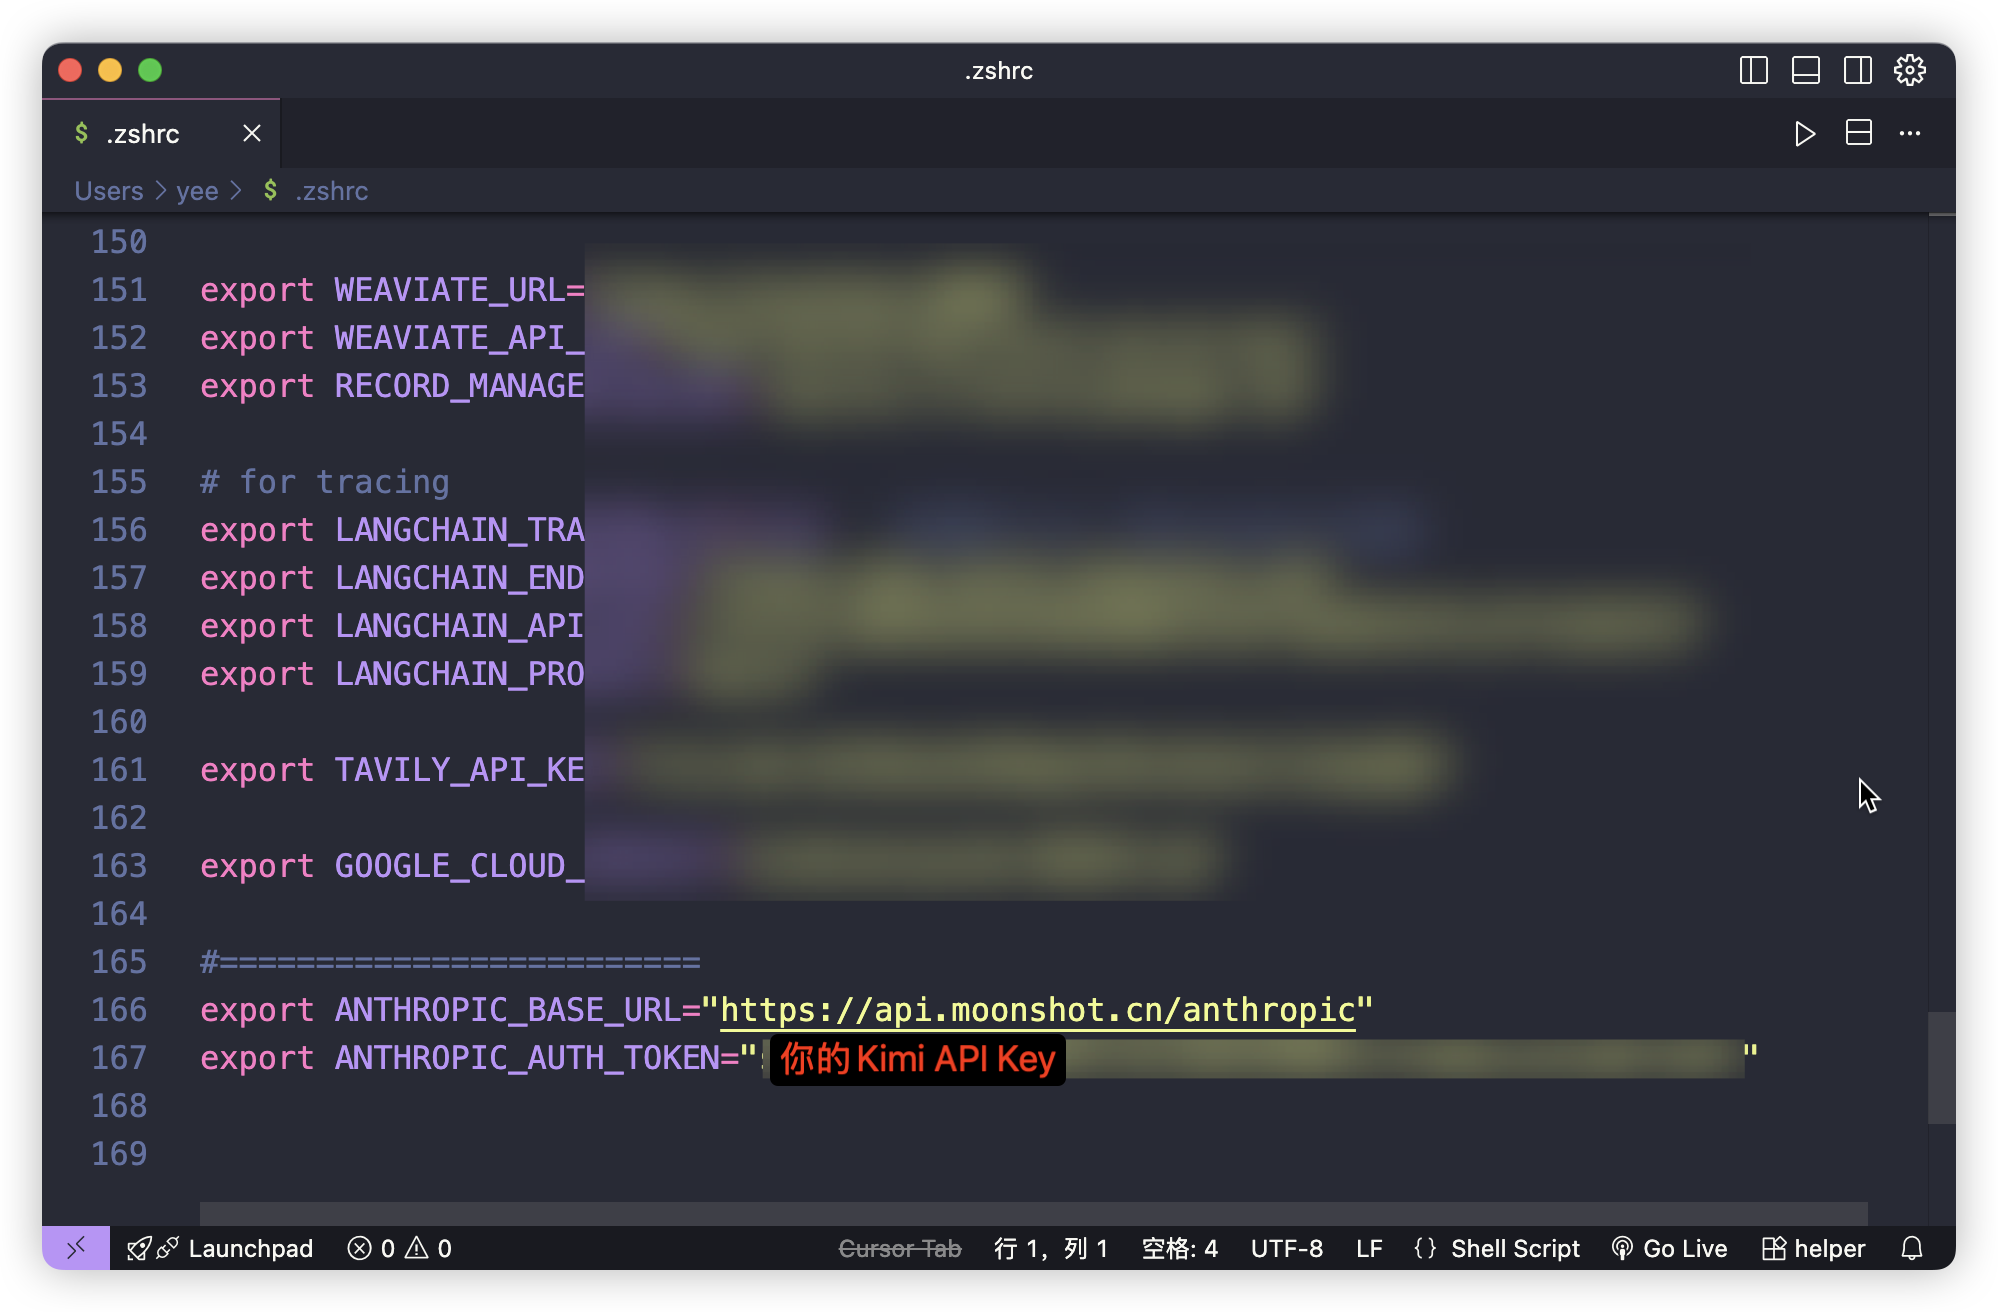
Task: Open the editor More Actions ellipsis menu
Action: pyautogui.click(x=1909, y=133)
